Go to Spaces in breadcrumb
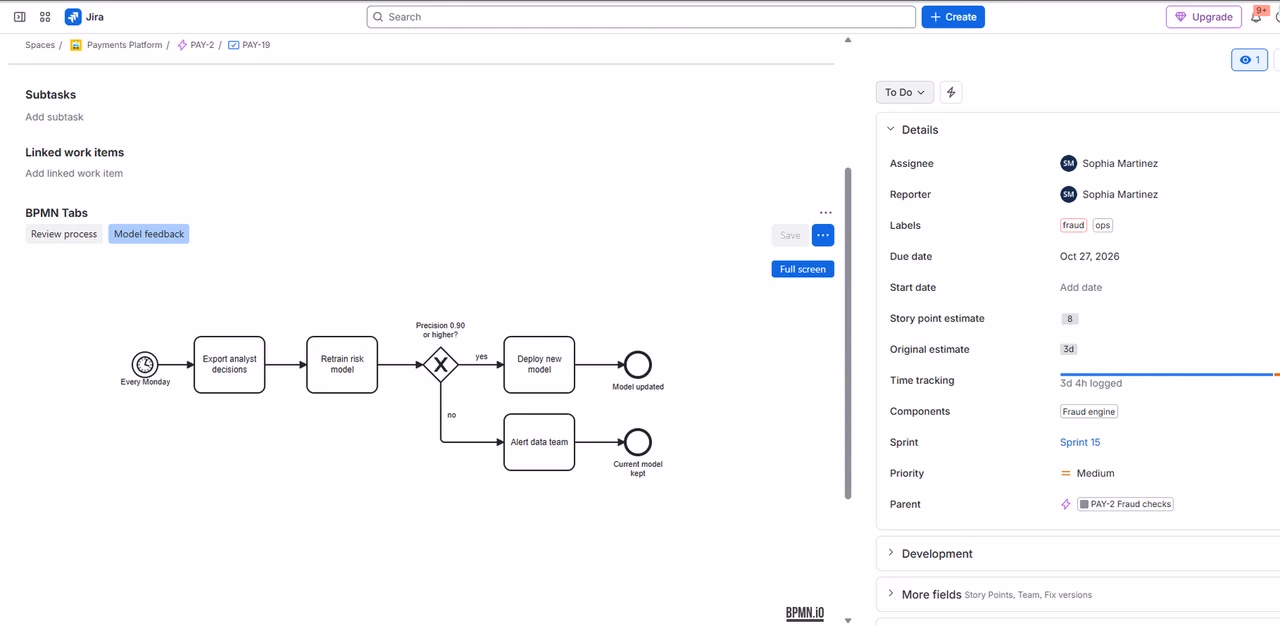This screenshot has height=626, width=1280. (40, 45)
